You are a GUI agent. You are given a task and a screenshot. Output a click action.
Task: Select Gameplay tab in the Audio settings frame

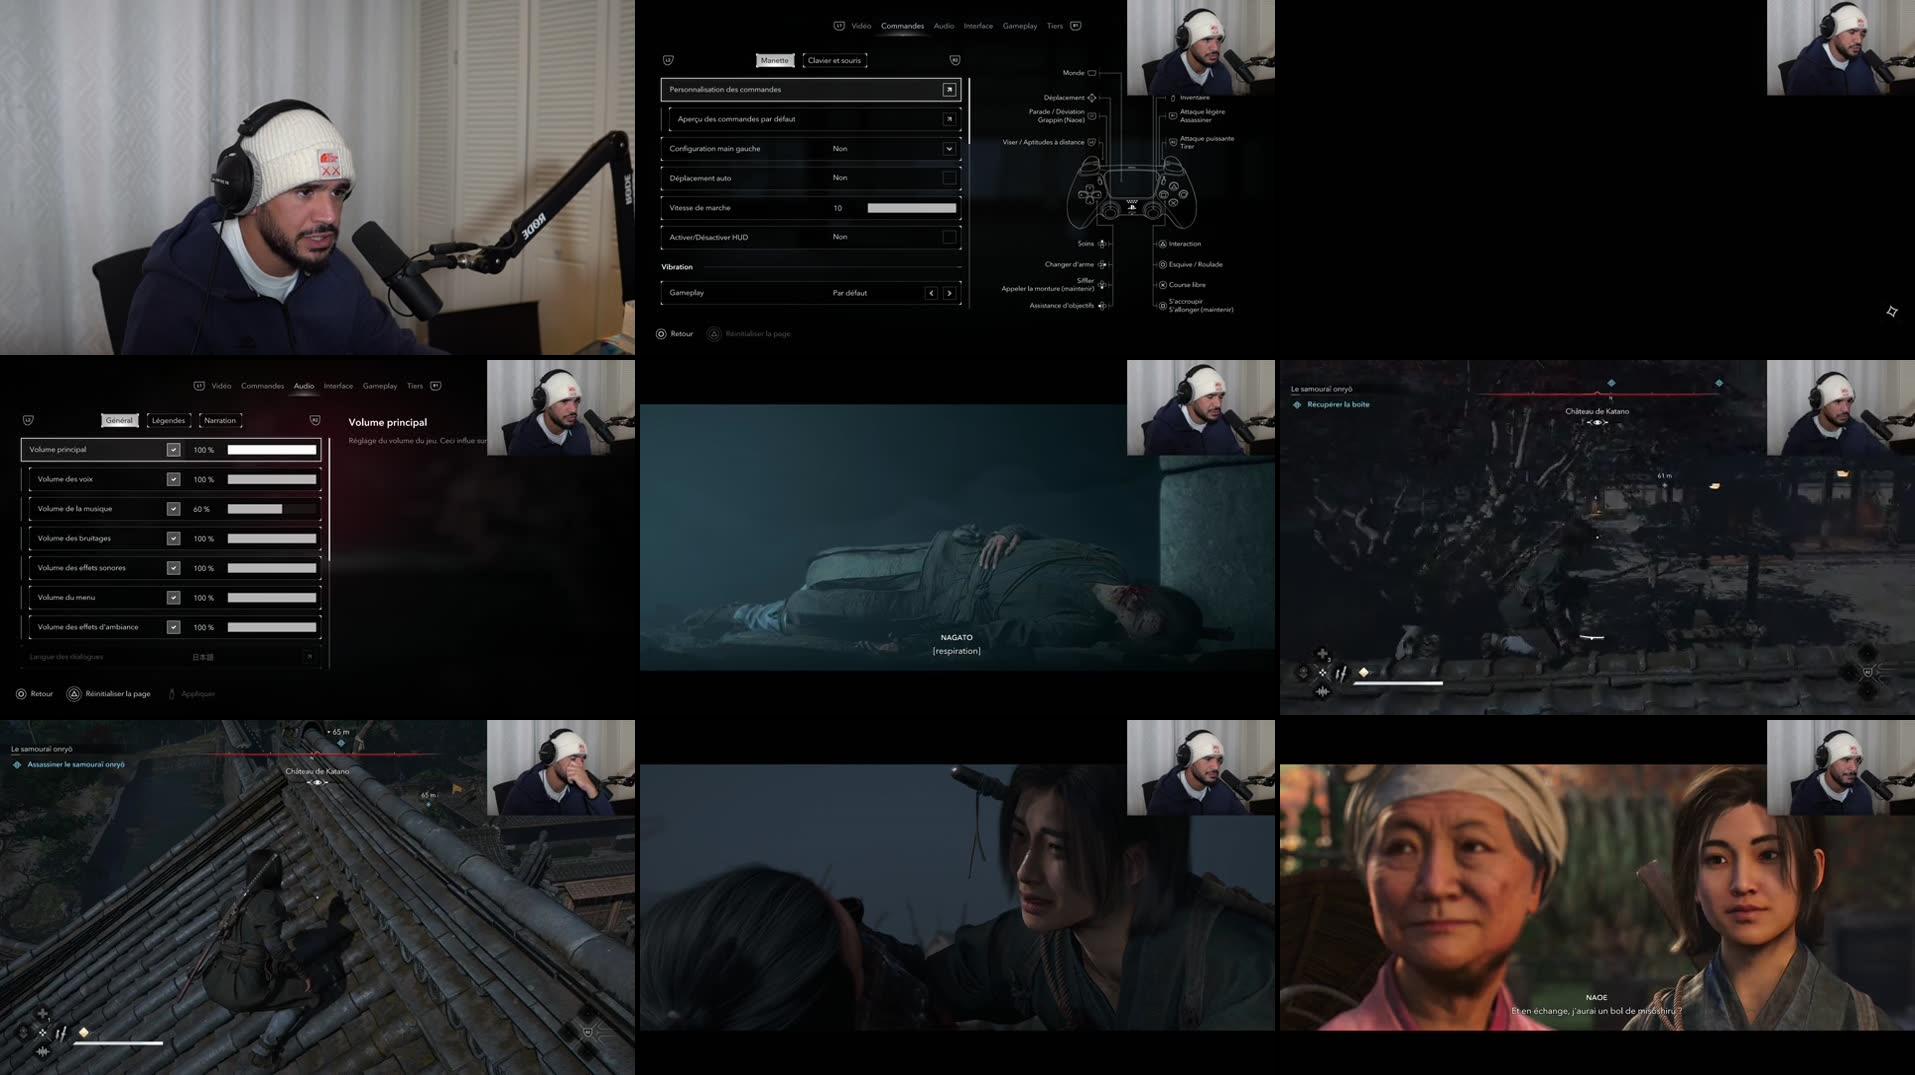coord(380,386)
